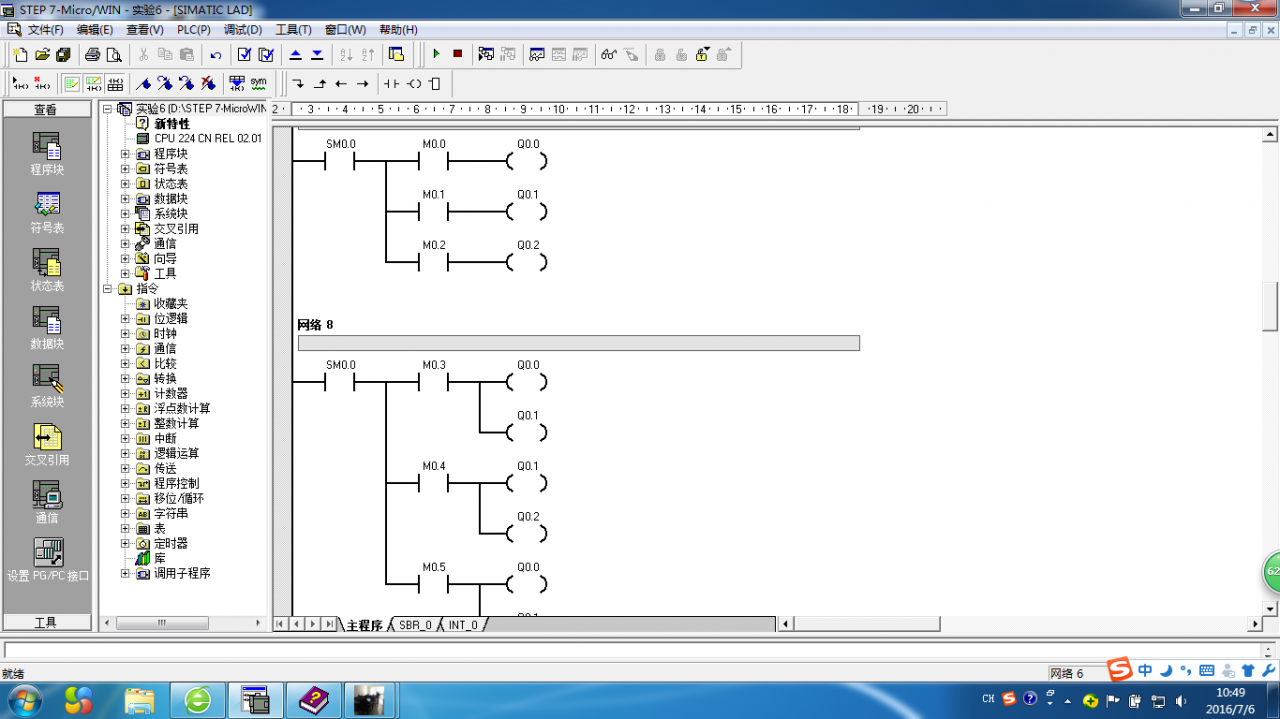Switch to the SBR_0 tab
The width and height of the screenshot is (1280, 719).
tap(415, 625)
